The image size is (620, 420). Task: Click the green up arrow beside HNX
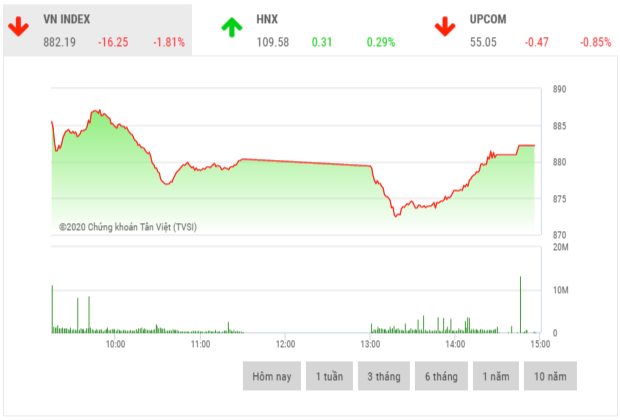[x=232, y=27]
